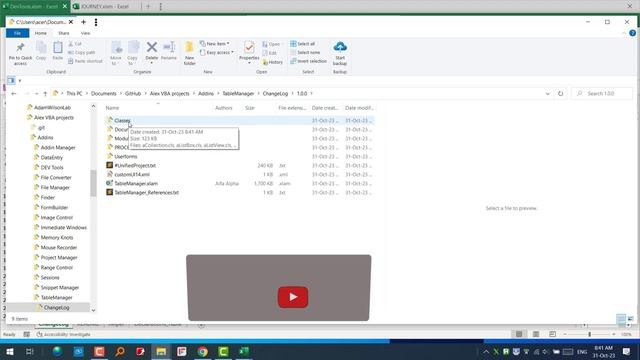Switch to the Home ribbon tab
The image size is (640, 360).
point(40,33)
